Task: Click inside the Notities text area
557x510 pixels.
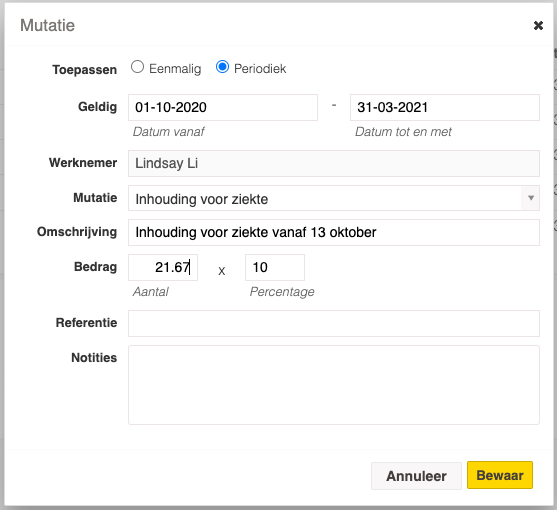Action: [x=334, y=385]
